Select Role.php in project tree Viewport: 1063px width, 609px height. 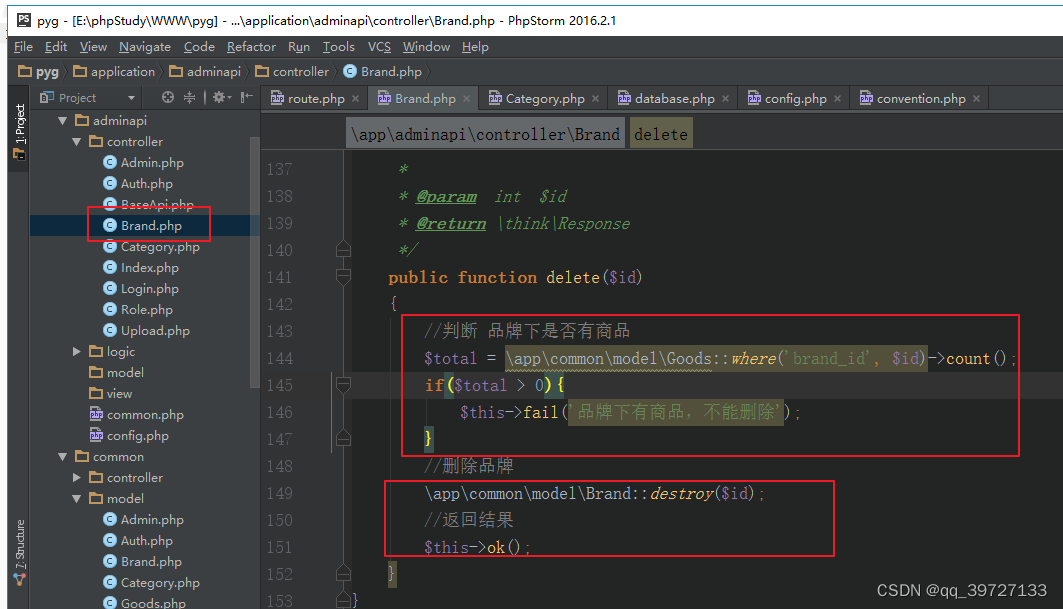click(138, 310)
